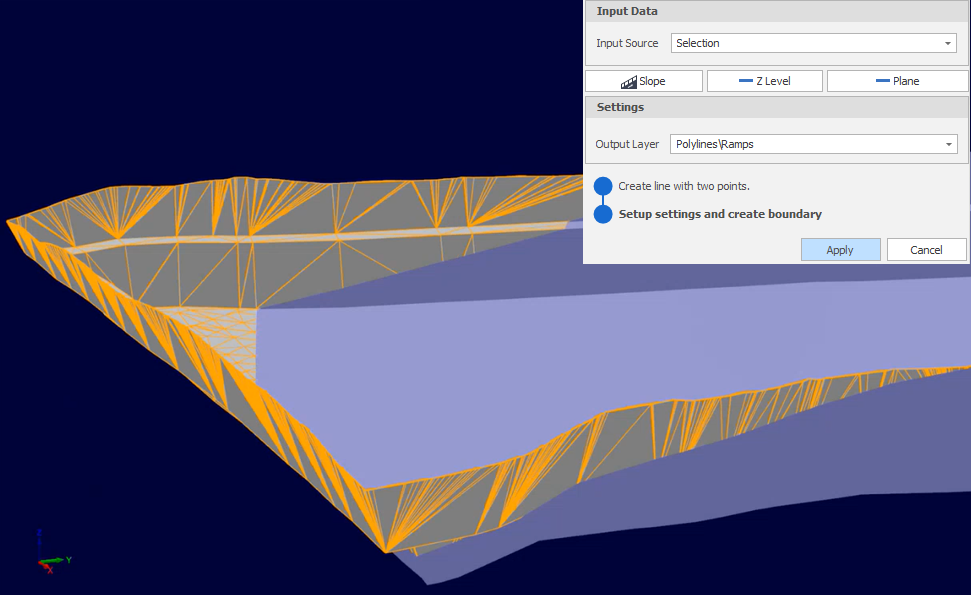Cancel the boundary creation dialog
This screenshot has height=595, width=971.
[x=926, y=250]
